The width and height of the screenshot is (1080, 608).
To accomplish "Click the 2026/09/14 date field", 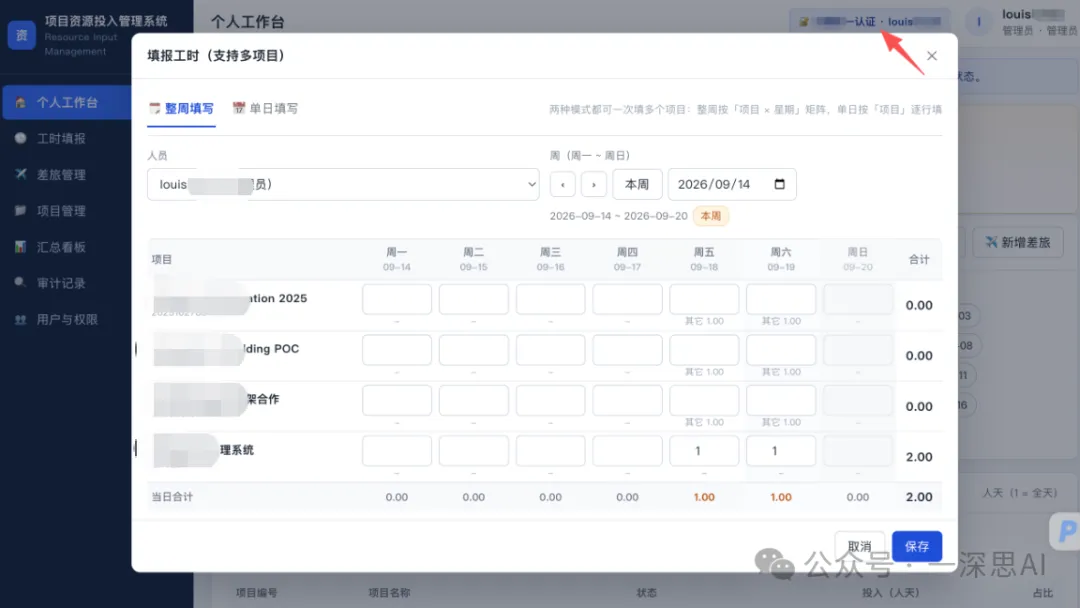I will (732, 185).
